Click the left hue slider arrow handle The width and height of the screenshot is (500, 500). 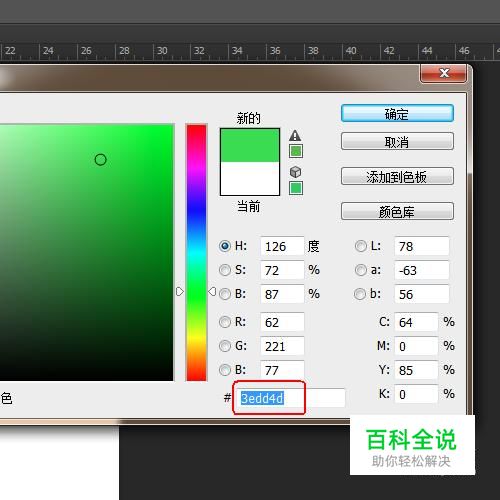tap(180, 292)
